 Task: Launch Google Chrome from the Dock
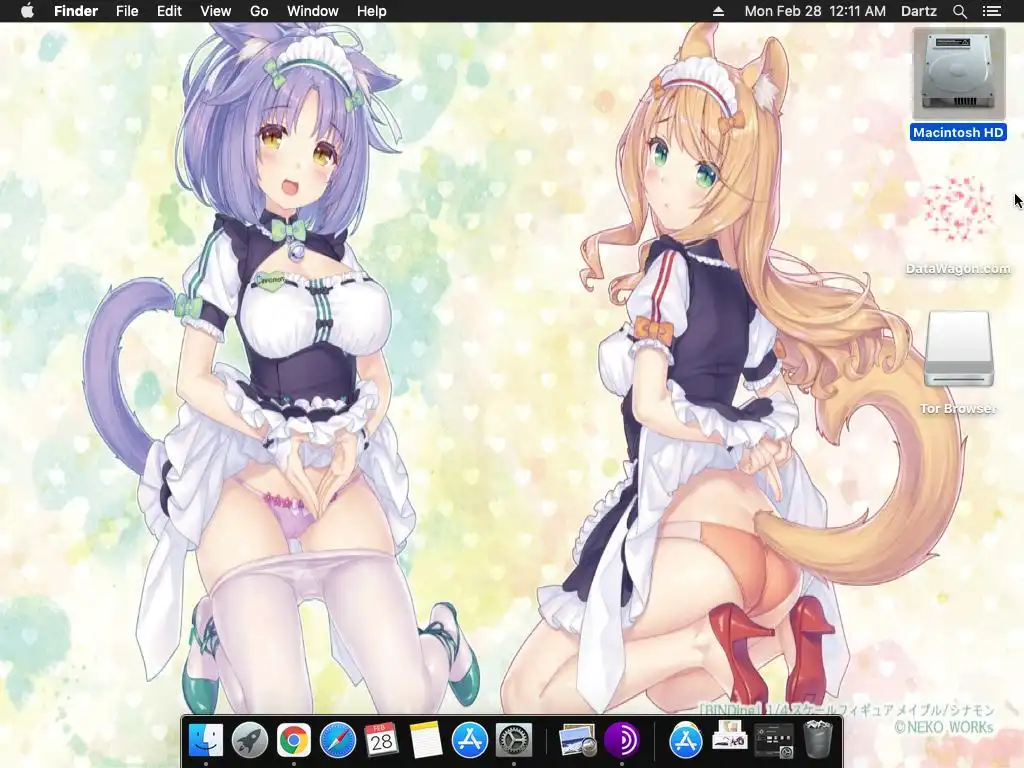[x=294, y=740]
